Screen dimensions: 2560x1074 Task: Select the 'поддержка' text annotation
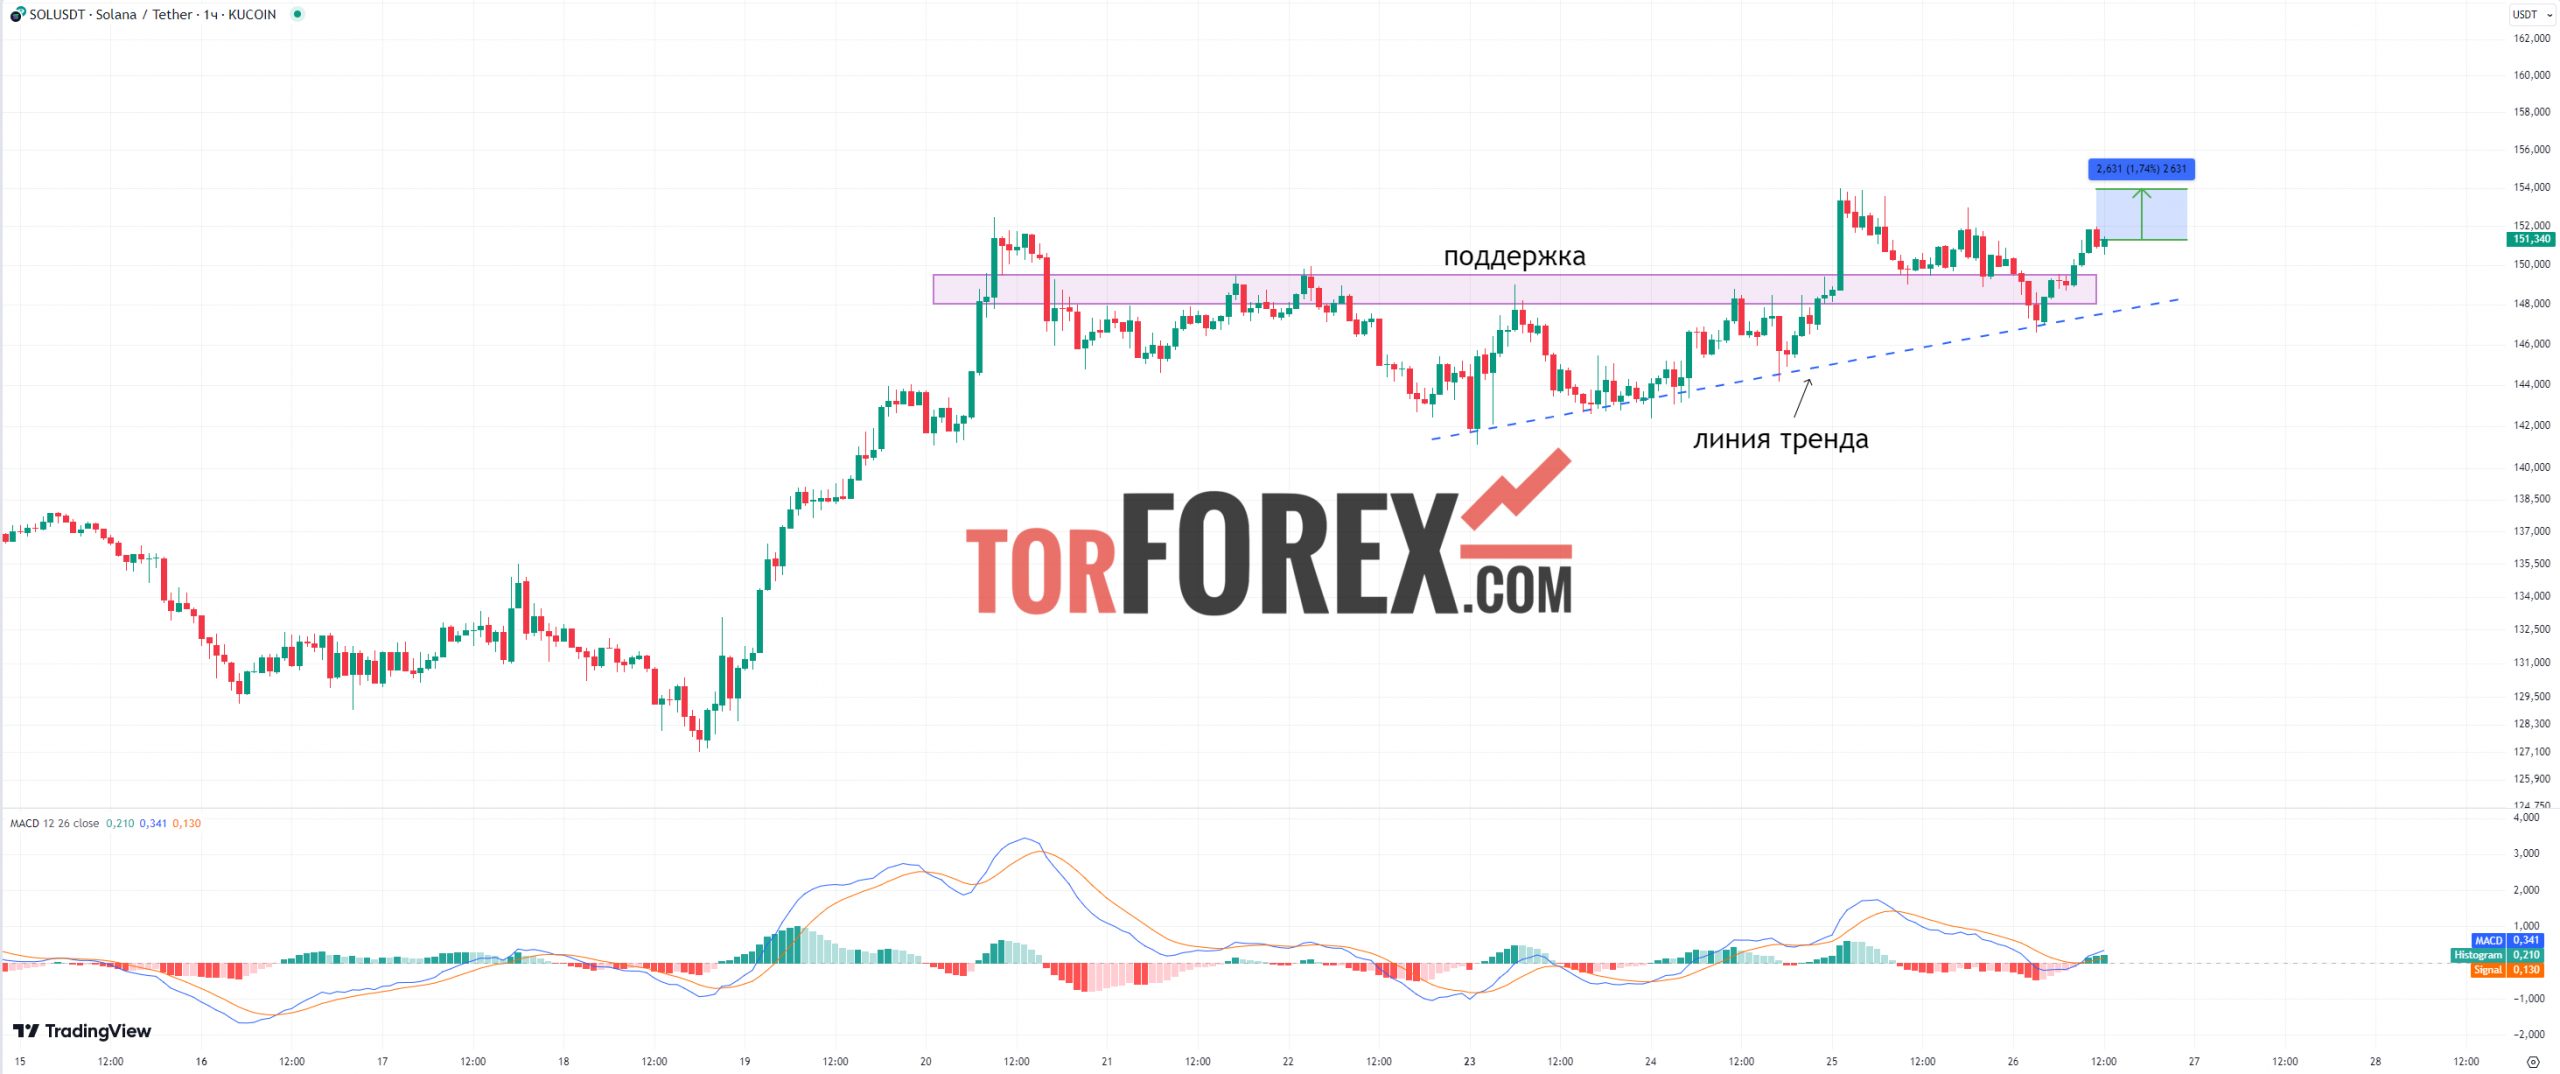click(1514, 256)
